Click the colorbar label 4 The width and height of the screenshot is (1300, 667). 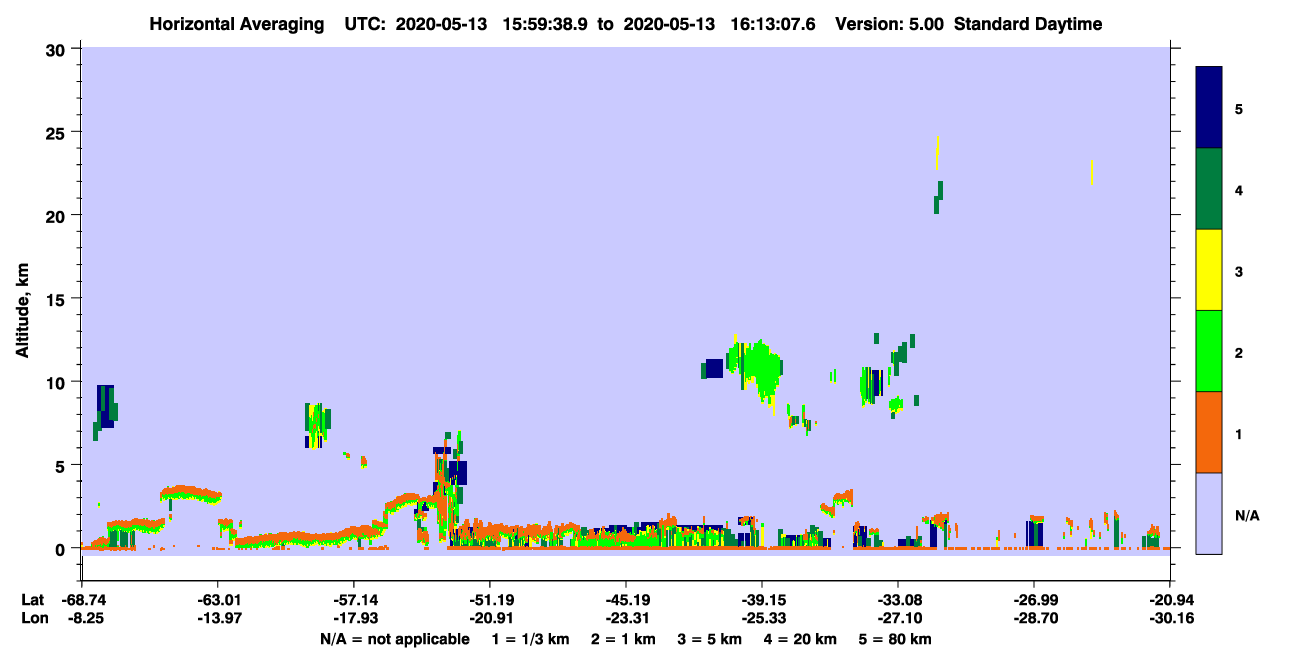click(1239, 190)
